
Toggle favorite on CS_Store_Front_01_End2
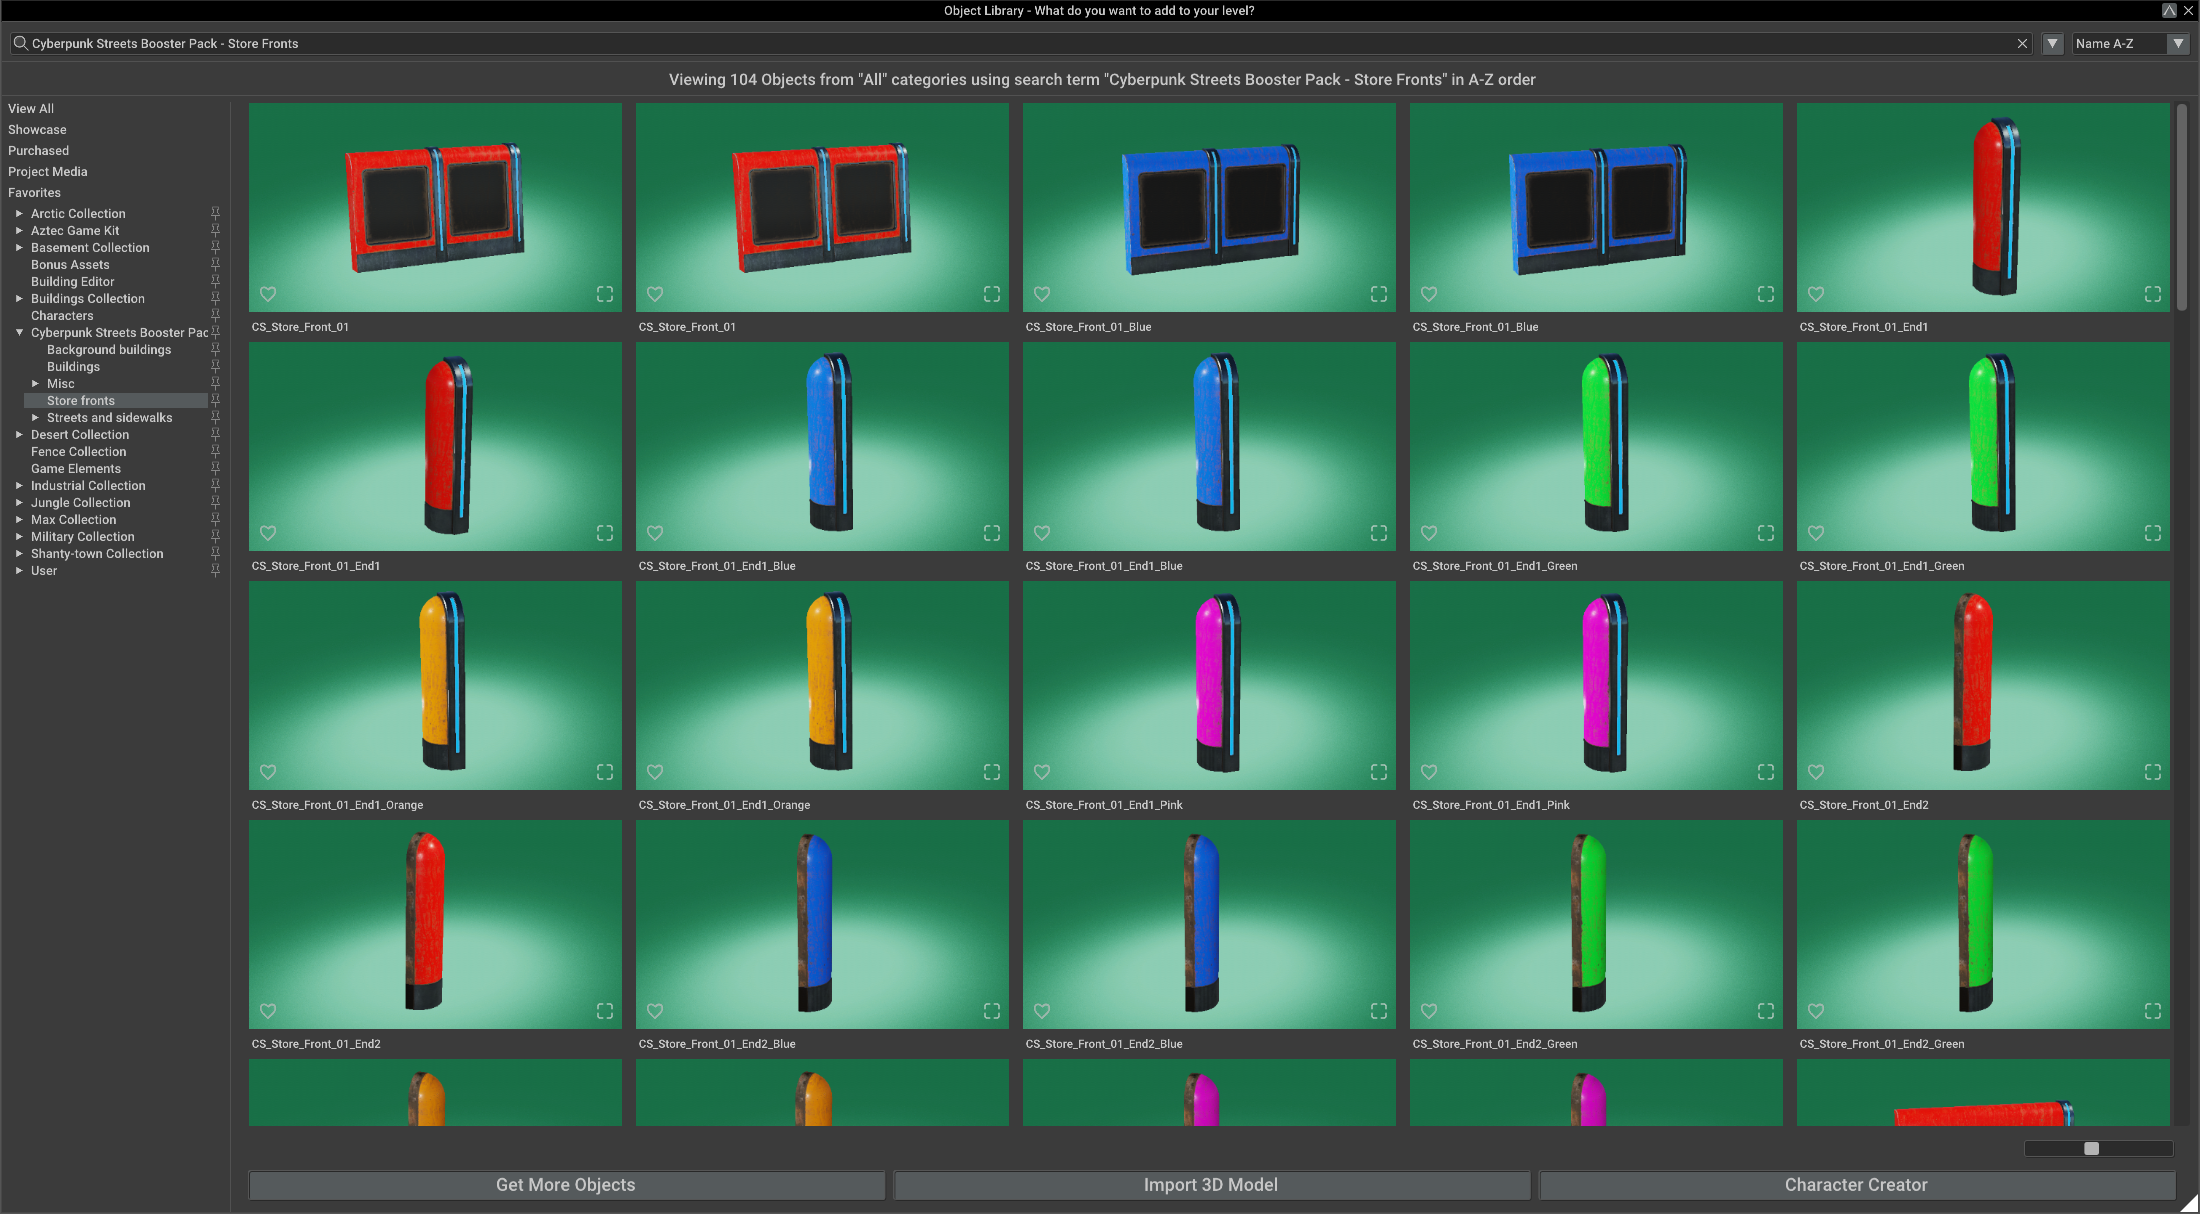(1816, 772)
